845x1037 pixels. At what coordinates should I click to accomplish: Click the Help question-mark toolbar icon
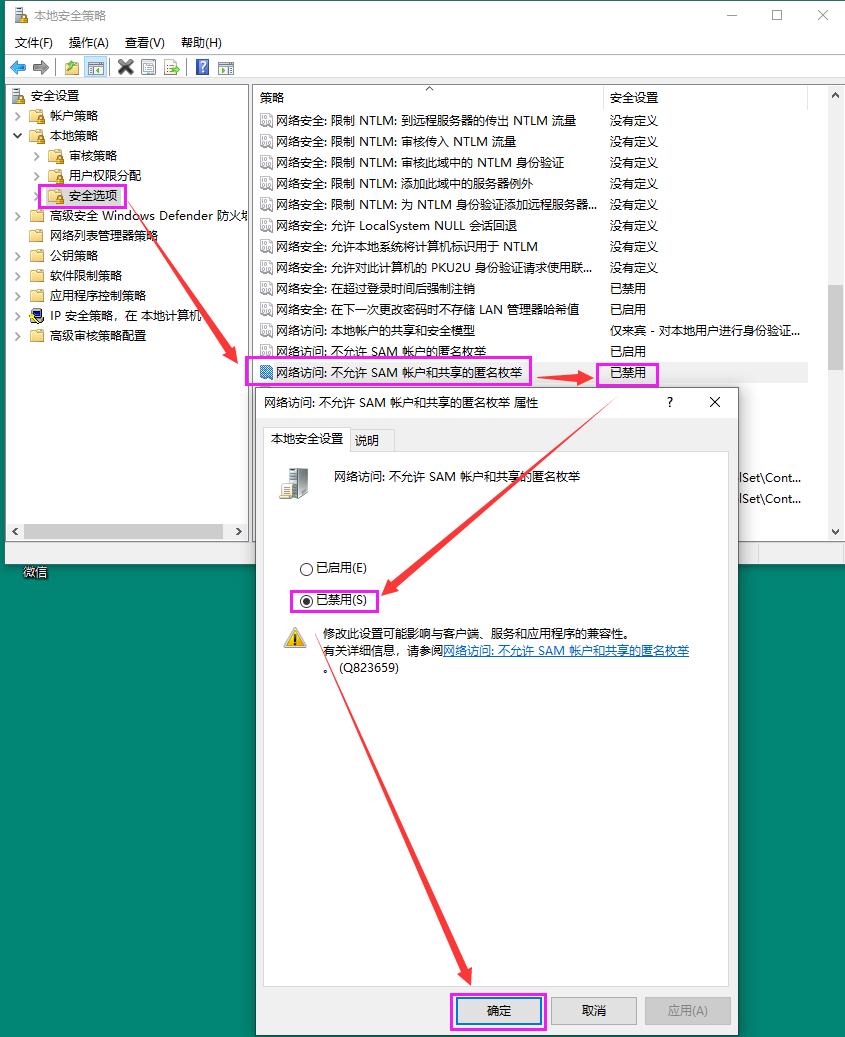point(200,66)
